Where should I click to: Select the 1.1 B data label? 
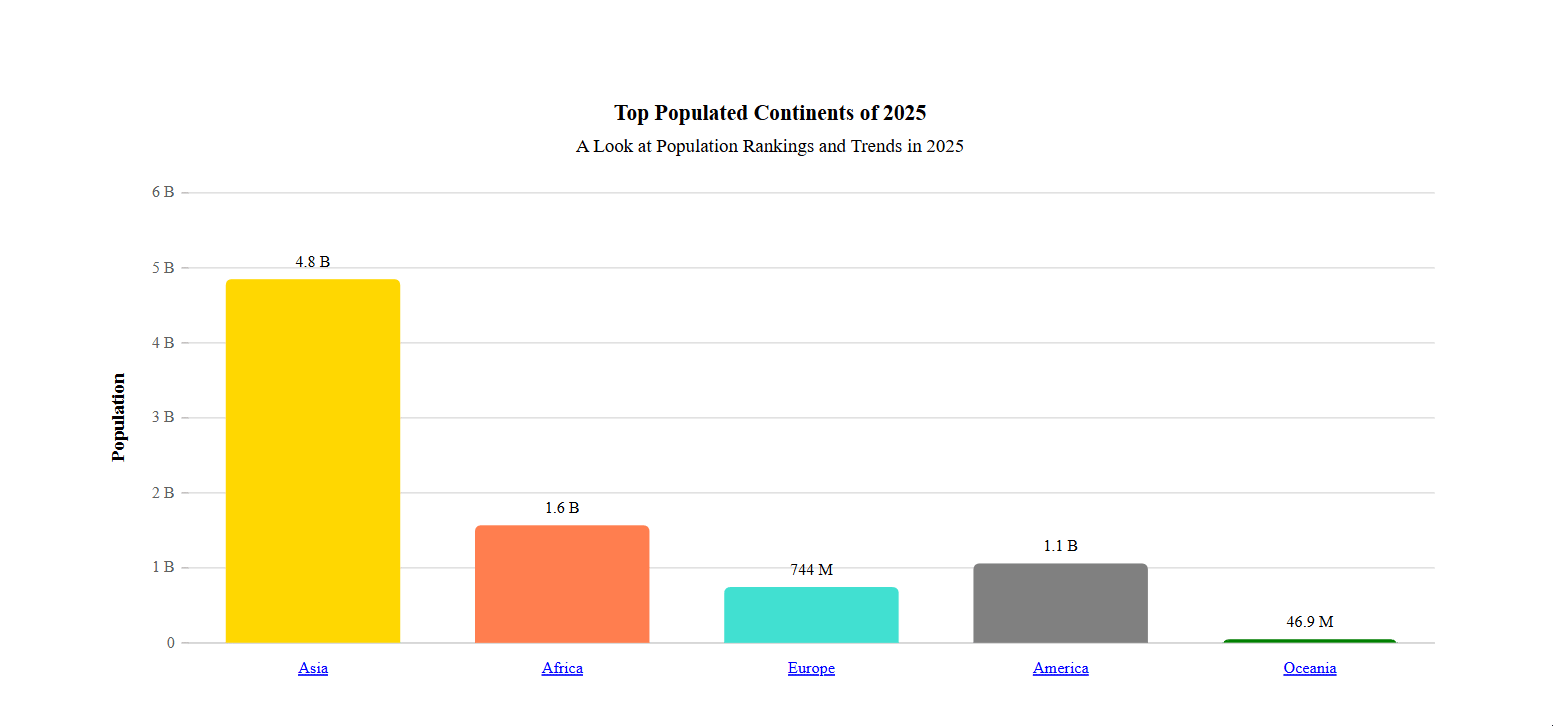[x=1060, y=546]
